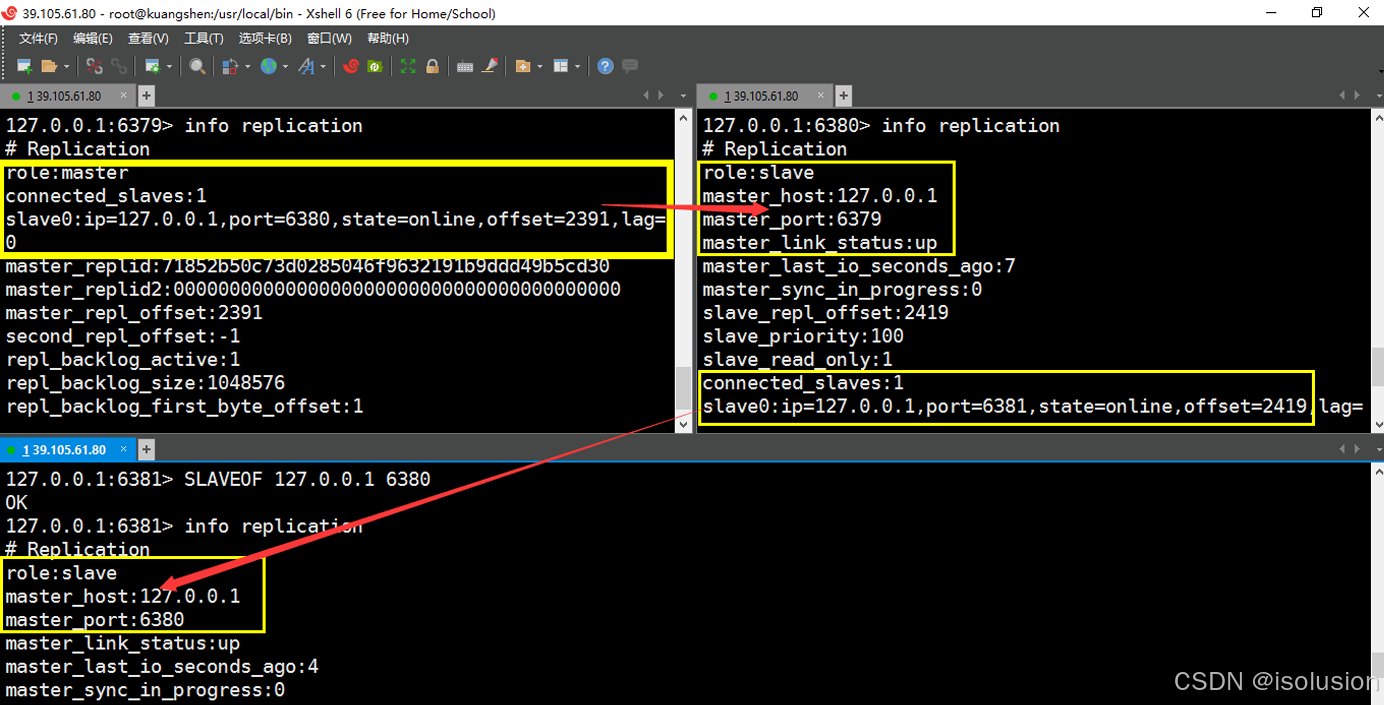Click the line 'master_port:6380'
The image size is (1384, 705).
(x=95, y=620)
